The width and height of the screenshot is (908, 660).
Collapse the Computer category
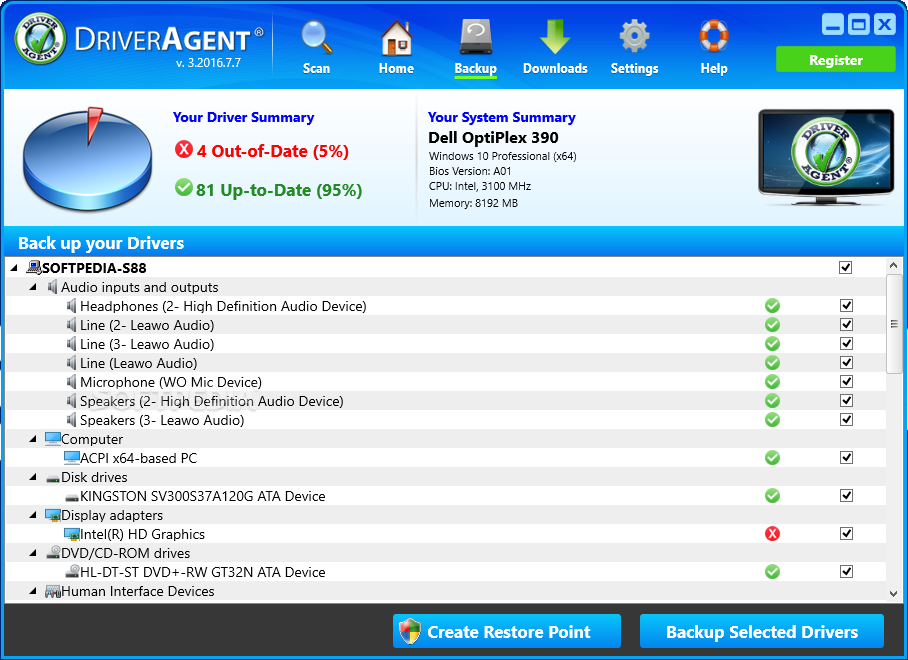click(x=33, y=439)
